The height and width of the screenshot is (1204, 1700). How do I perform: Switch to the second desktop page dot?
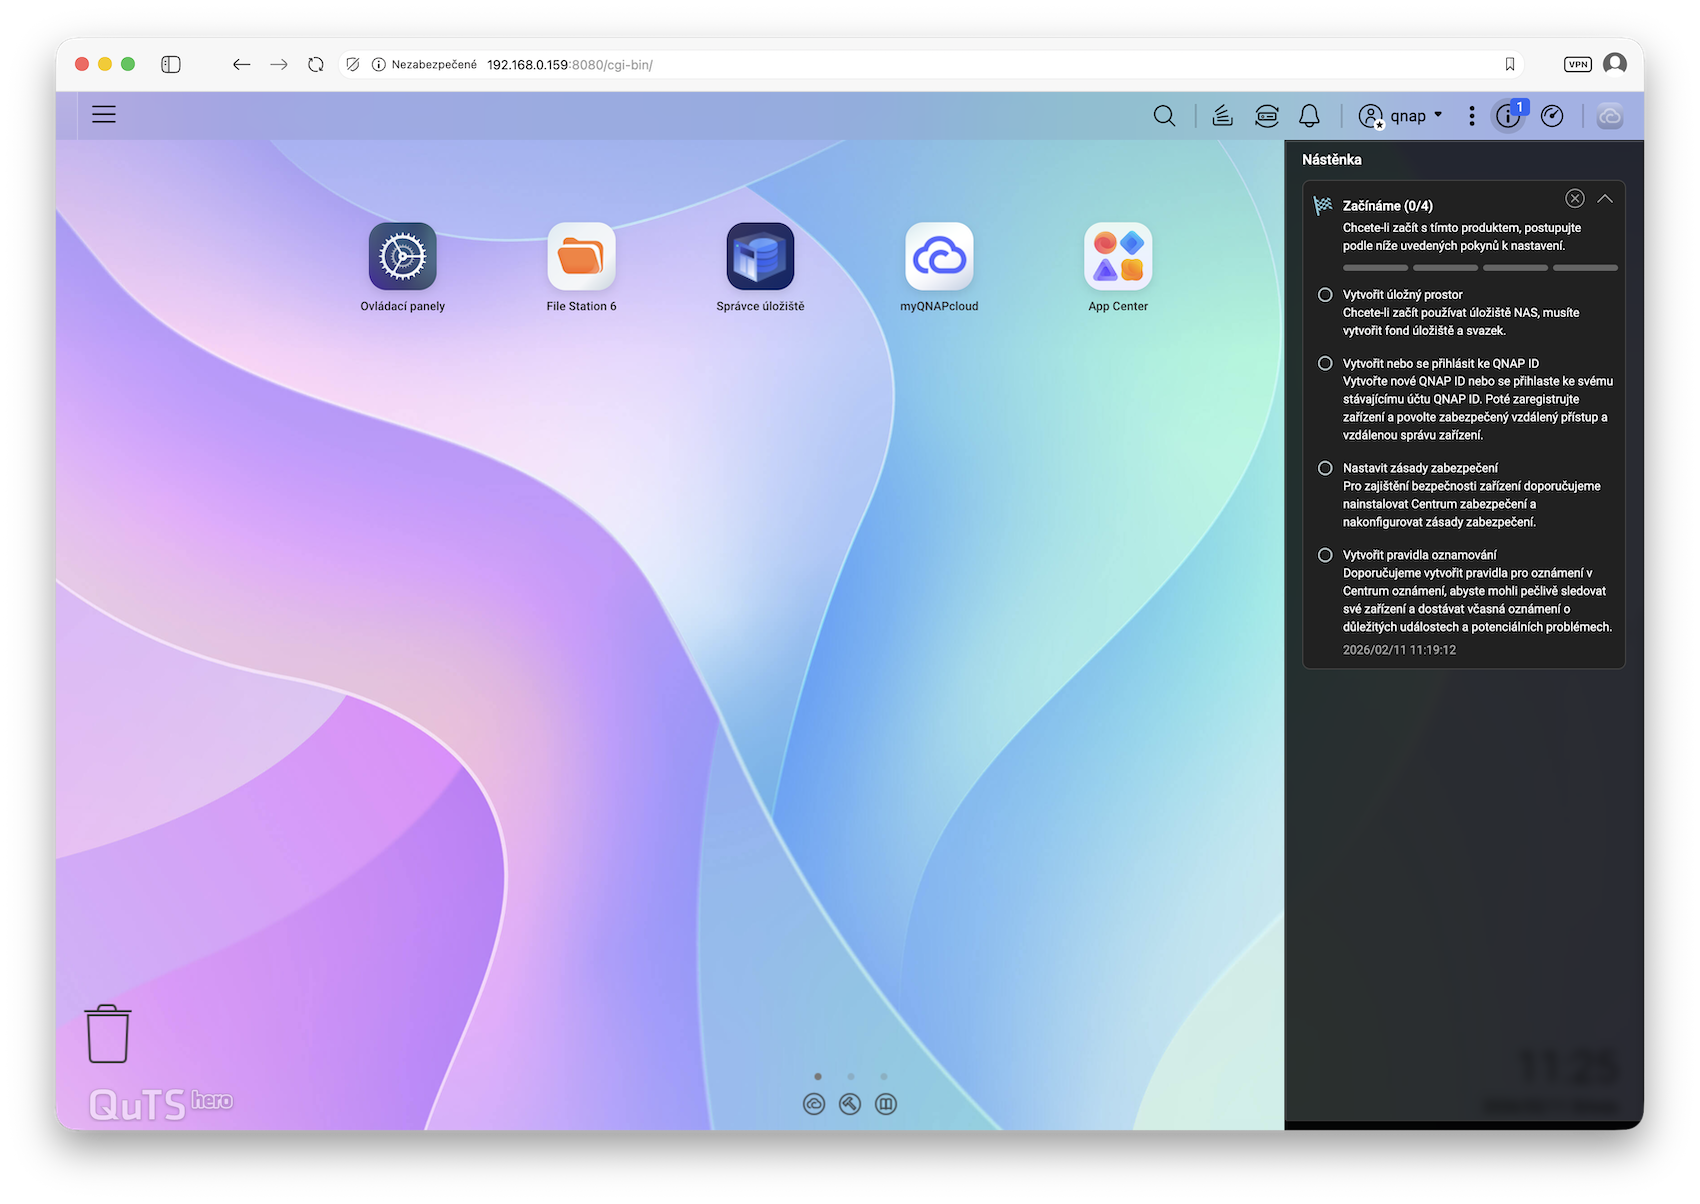click(x=851, y=1077)
